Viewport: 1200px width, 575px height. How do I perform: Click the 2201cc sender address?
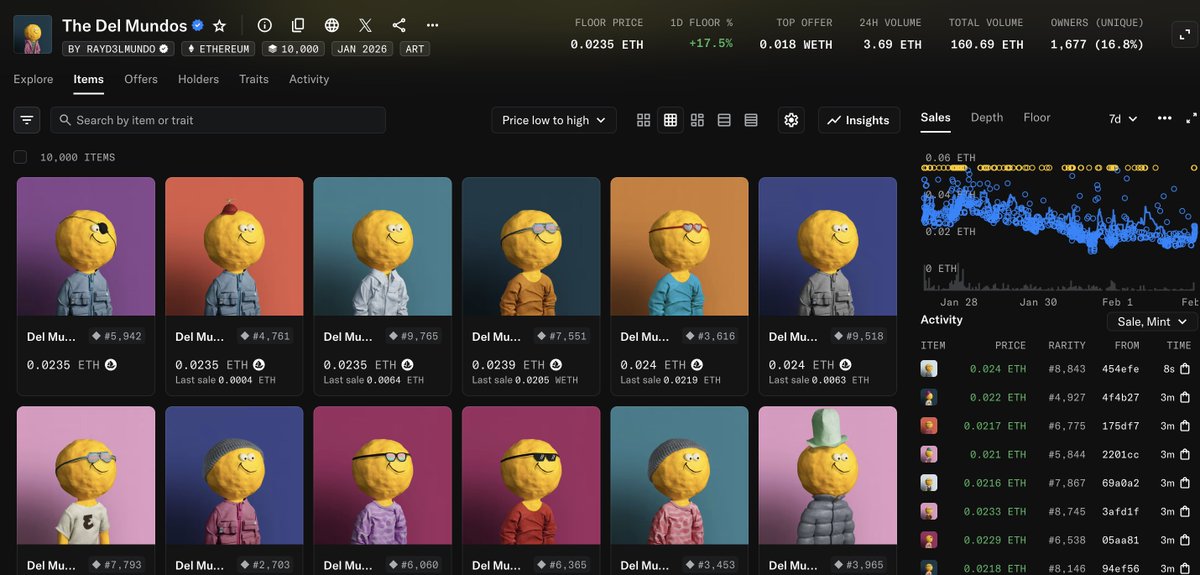click(1120, 455)
